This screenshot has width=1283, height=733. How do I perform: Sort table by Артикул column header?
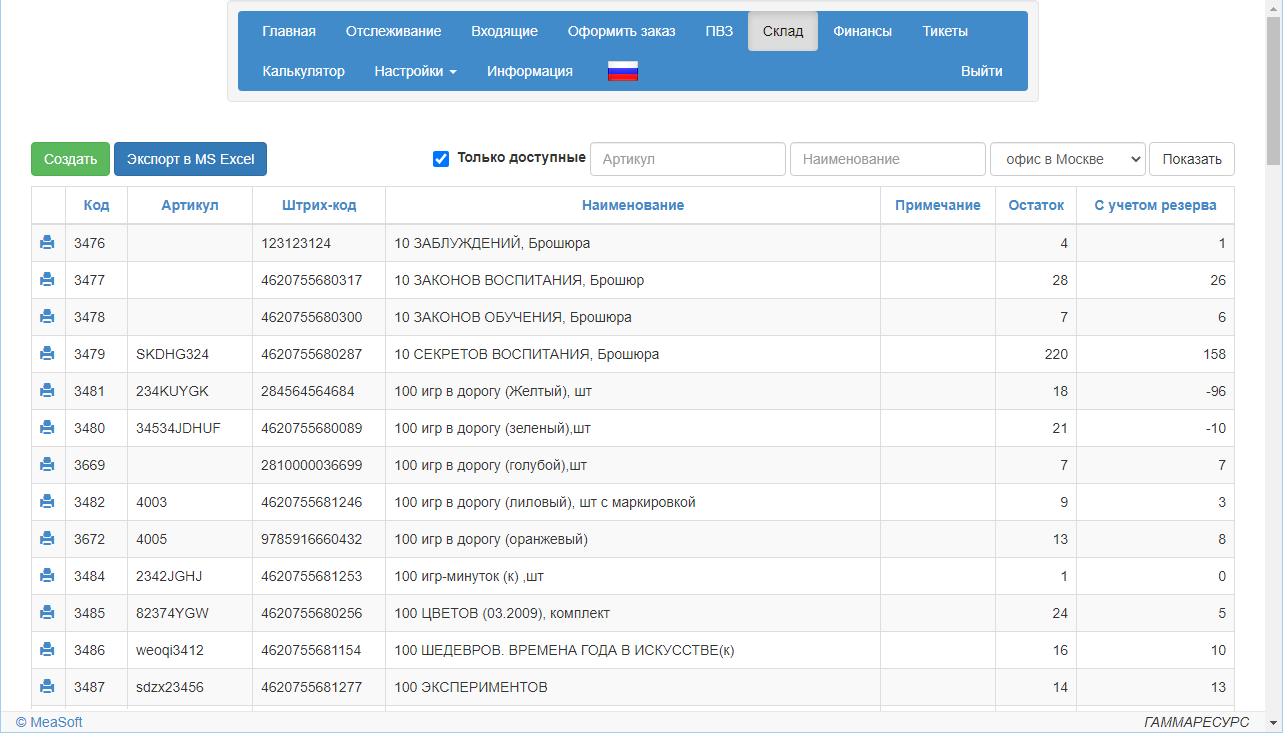190,205
